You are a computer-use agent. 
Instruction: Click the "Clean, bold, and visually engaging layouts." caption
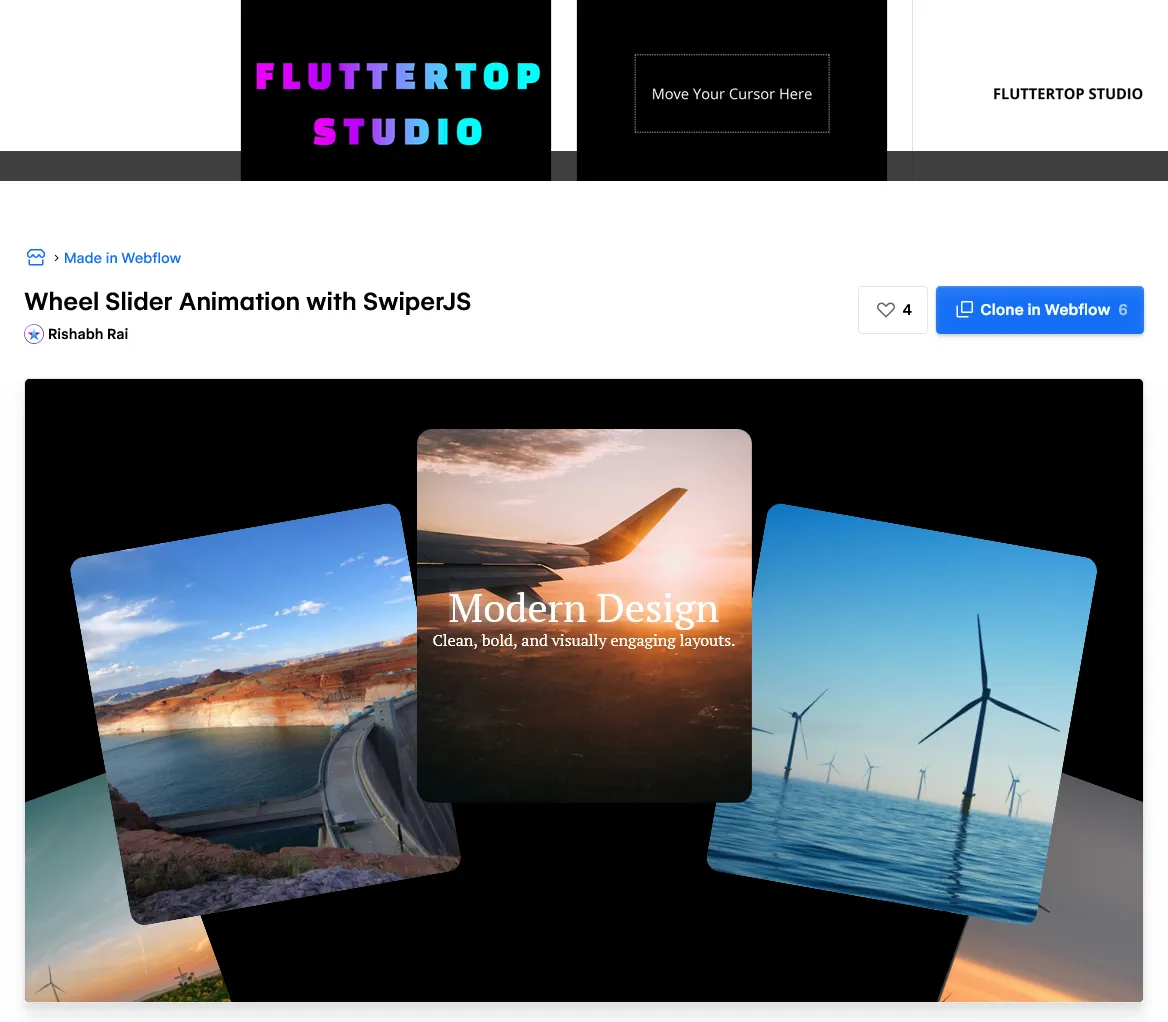click(583, 641)
